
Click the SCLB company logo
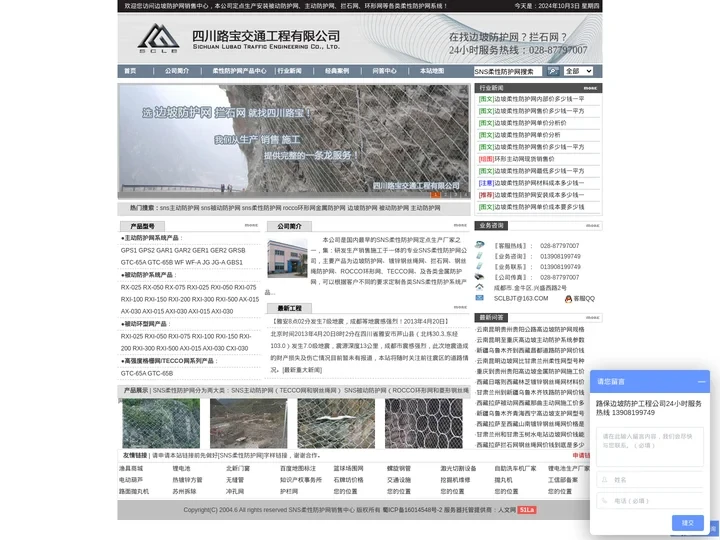point(158,38)
